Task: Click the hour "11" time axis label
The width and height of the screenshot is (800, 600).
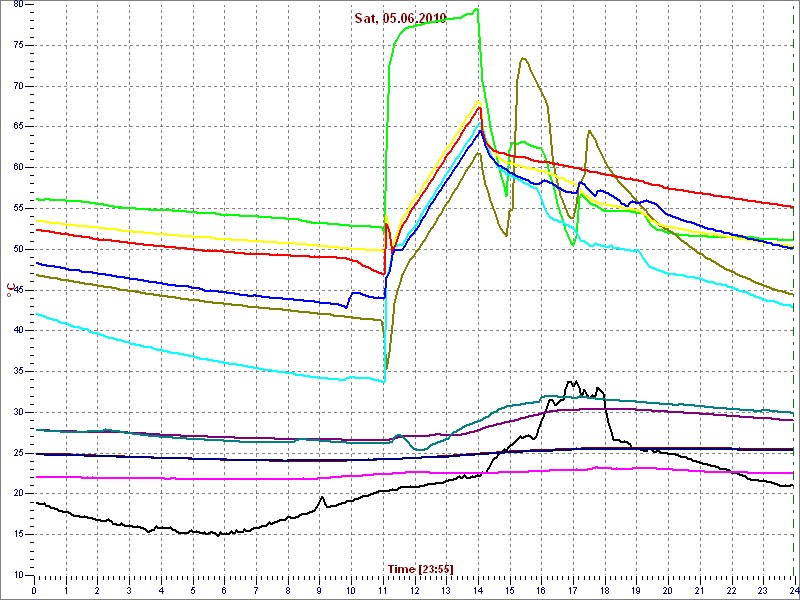Action: click(x=383, y=590)
